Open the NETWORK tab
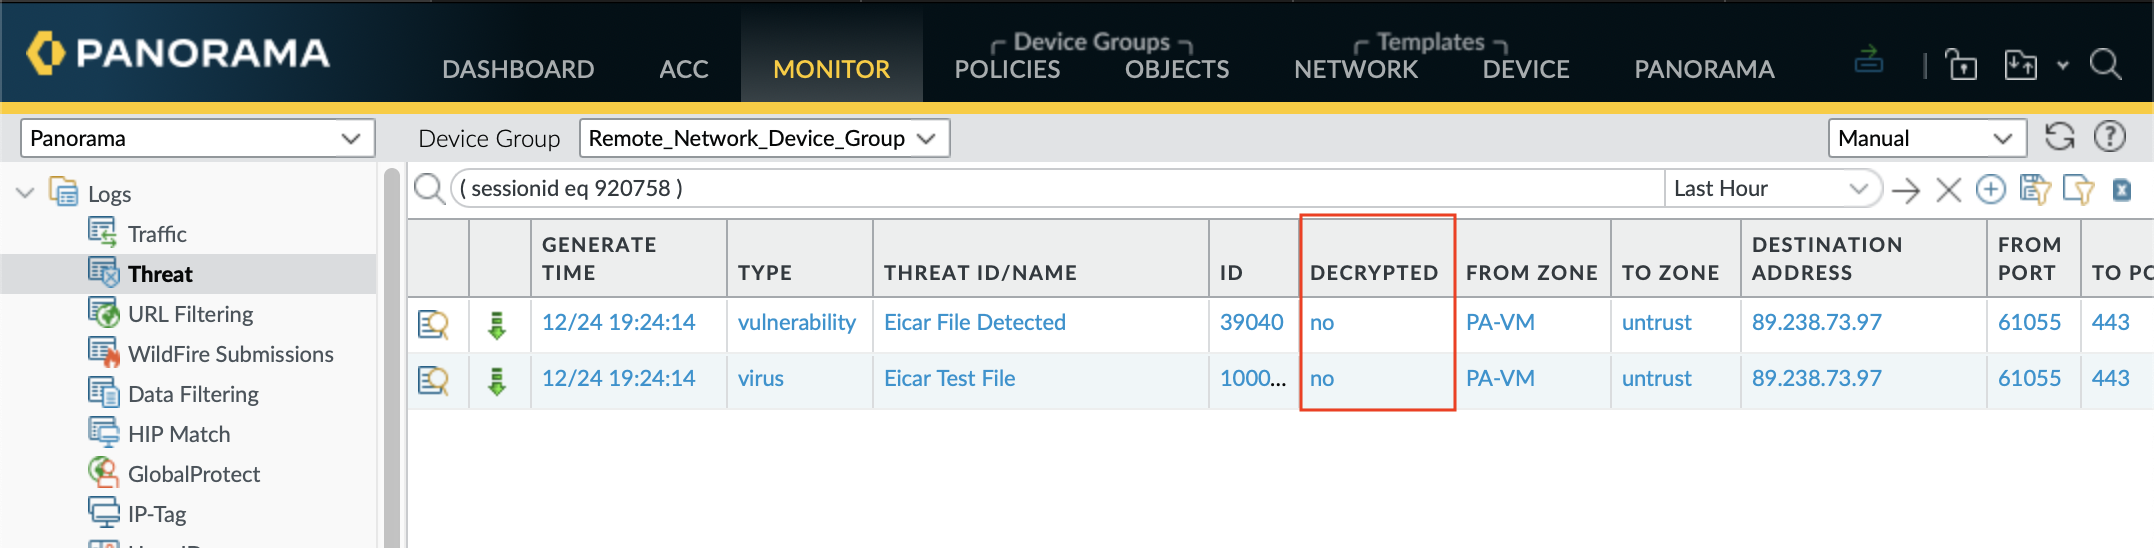Screen dimensions: 2154x548 click(1356, 69)
